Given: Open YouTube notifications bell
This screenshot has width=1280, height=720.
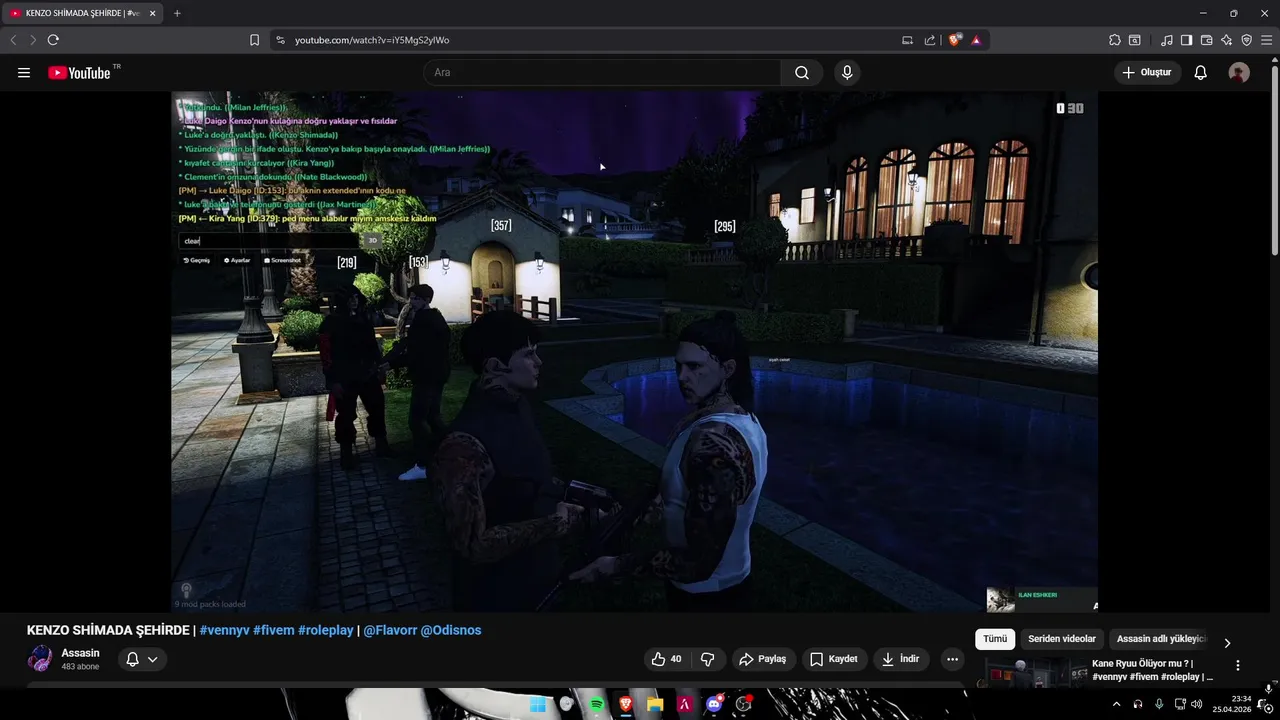Looking at the screenshot, I should (x=1201, y=73).
